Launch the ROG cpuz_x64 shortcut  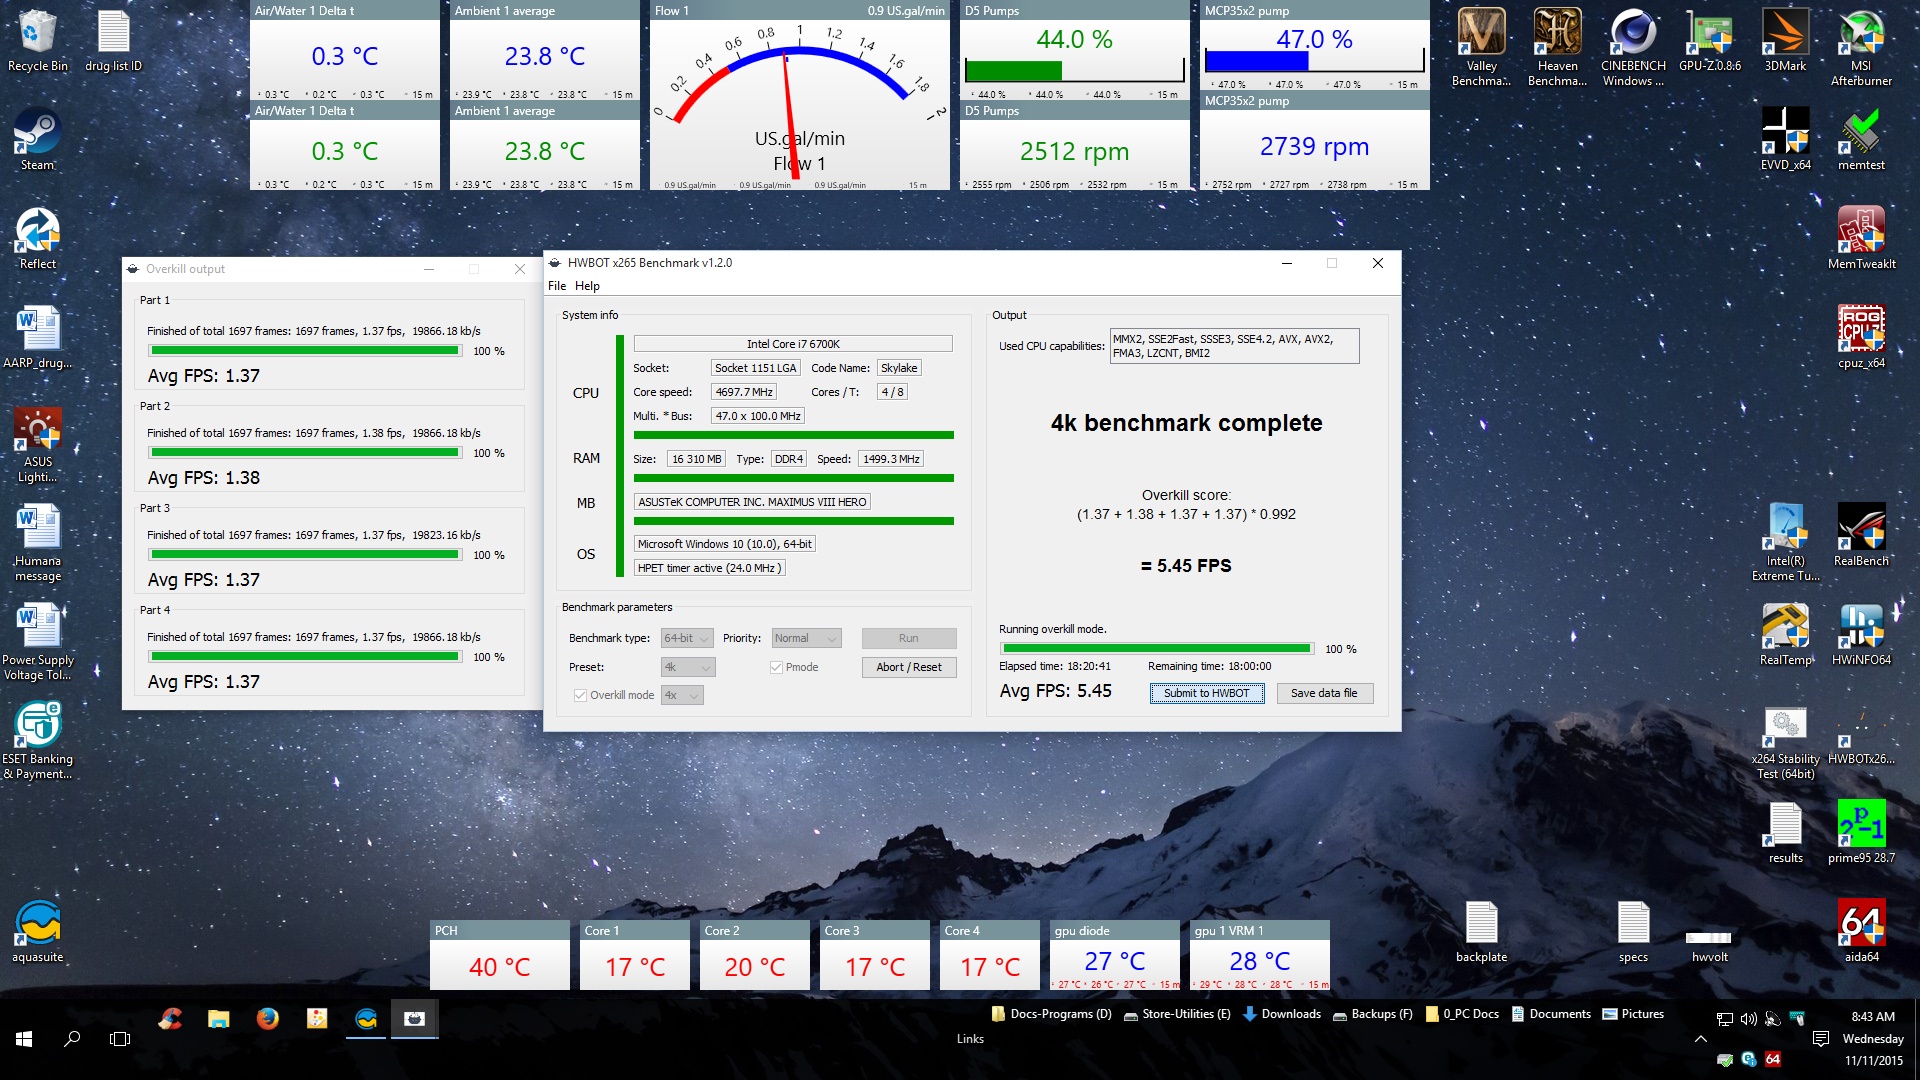[1861, 338]
